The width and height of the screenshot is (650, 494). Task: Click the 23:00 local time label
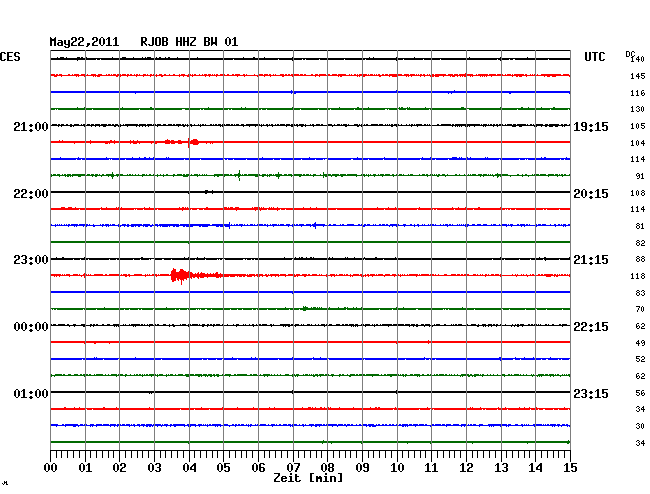pyautogui.click(x=31, y=260)
